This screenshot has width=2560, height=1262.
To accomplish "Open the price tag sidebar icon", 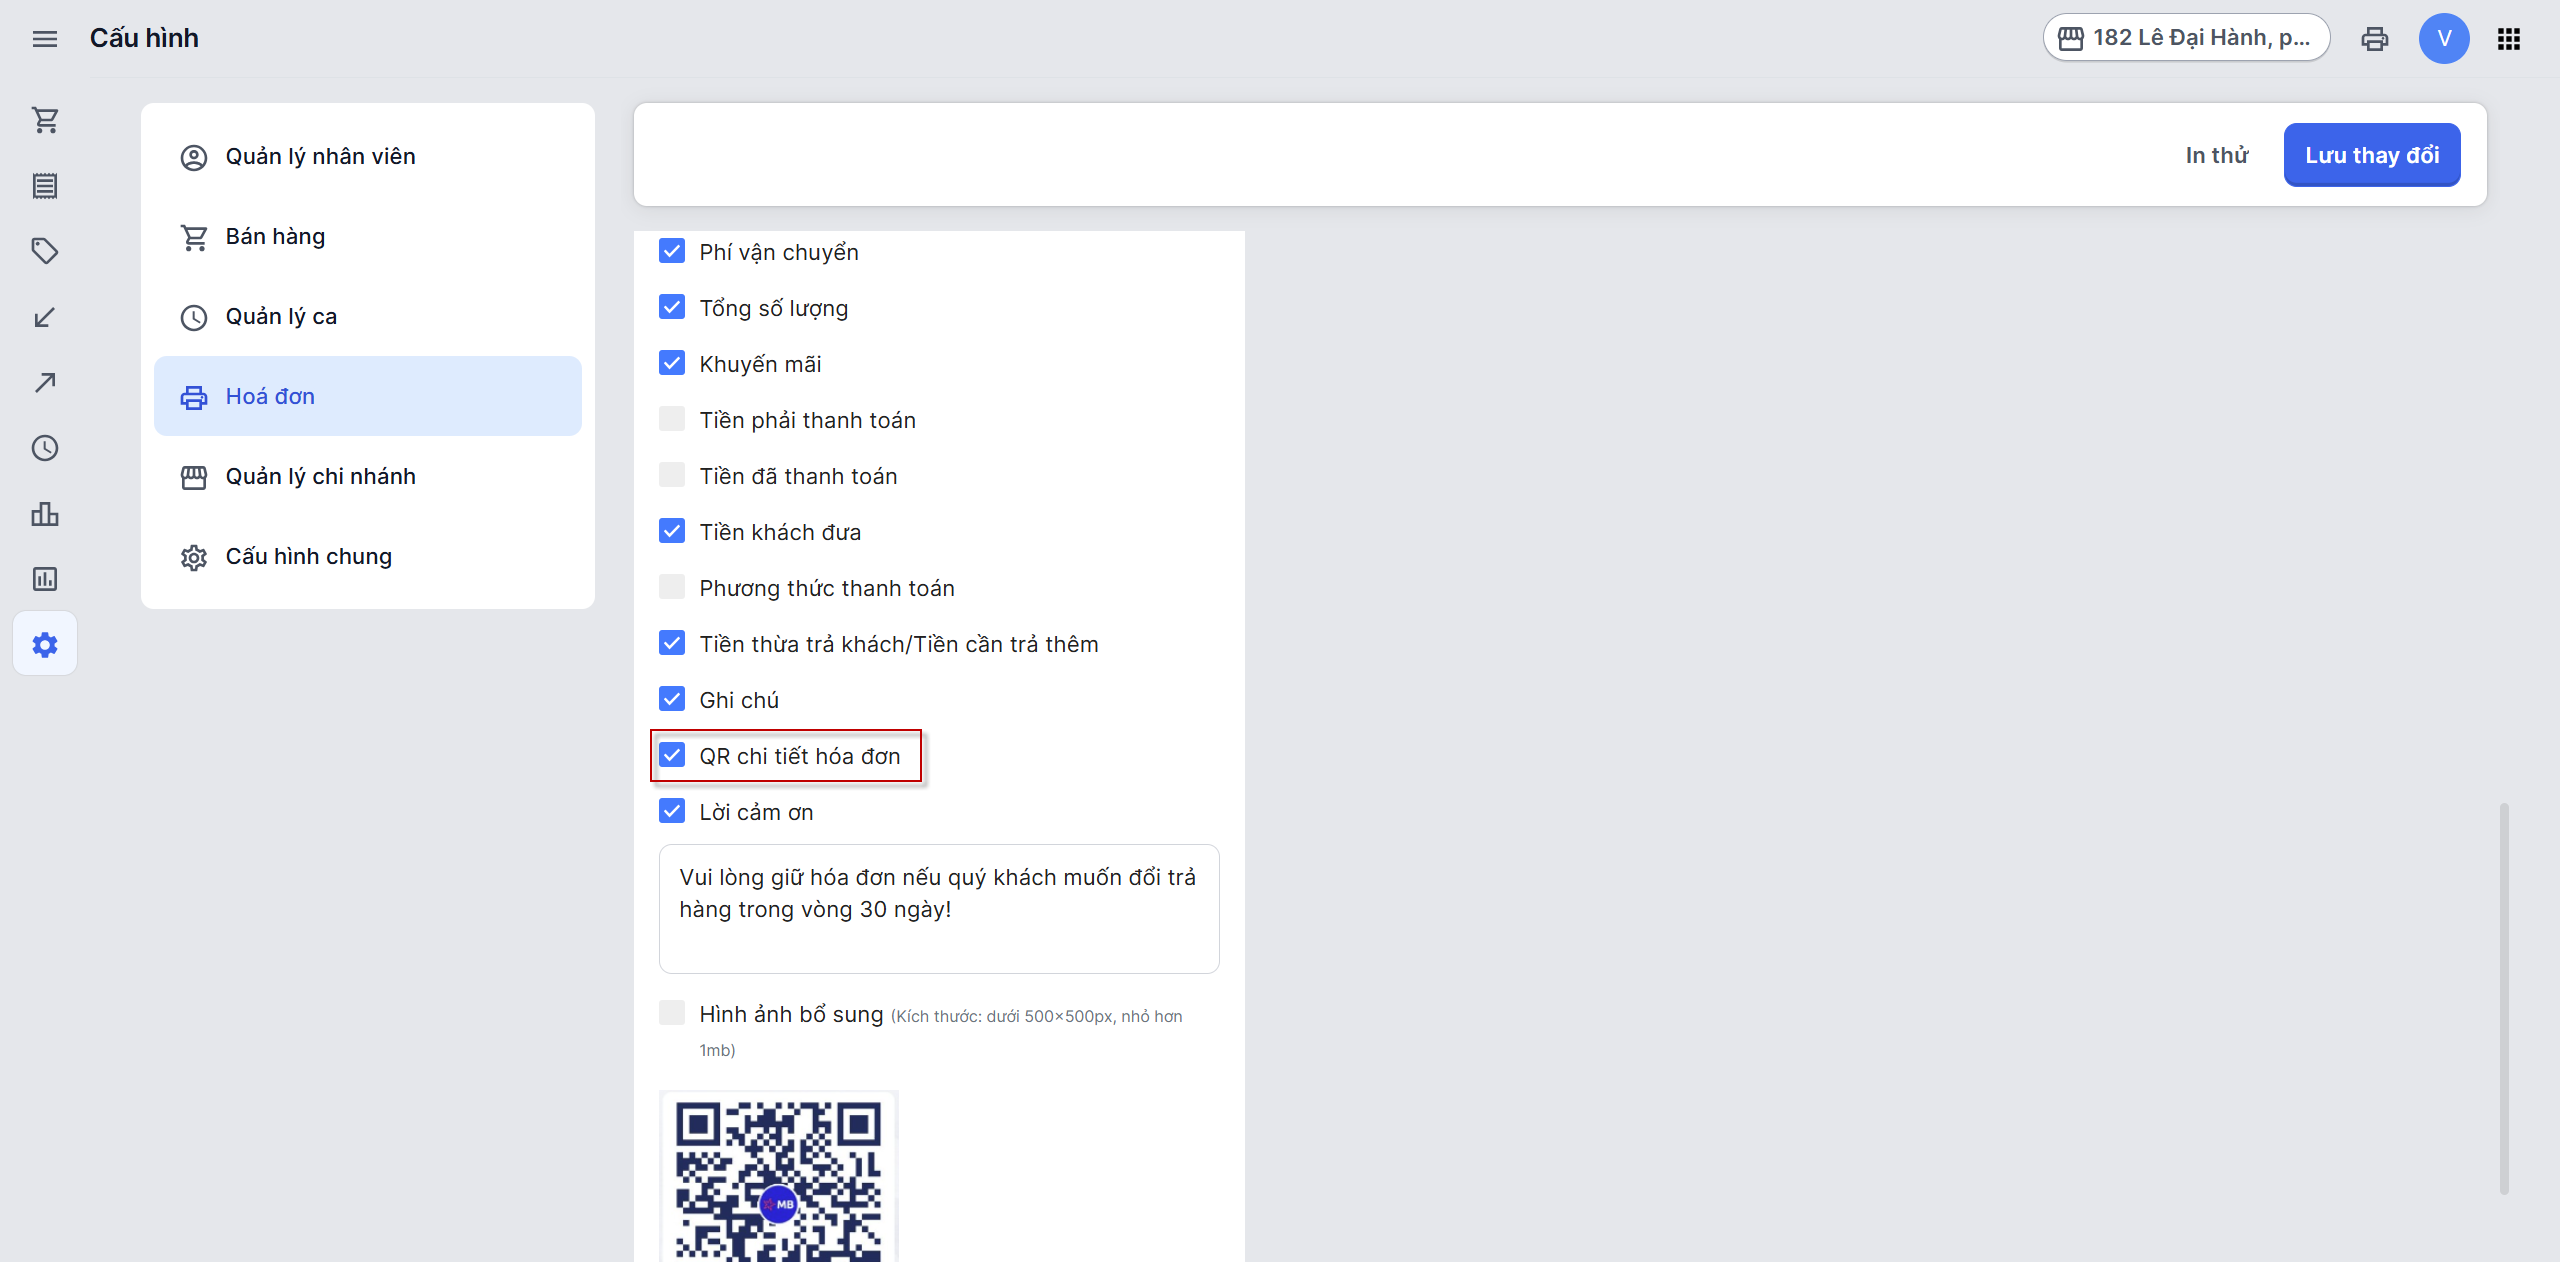I will coord(45,250).
